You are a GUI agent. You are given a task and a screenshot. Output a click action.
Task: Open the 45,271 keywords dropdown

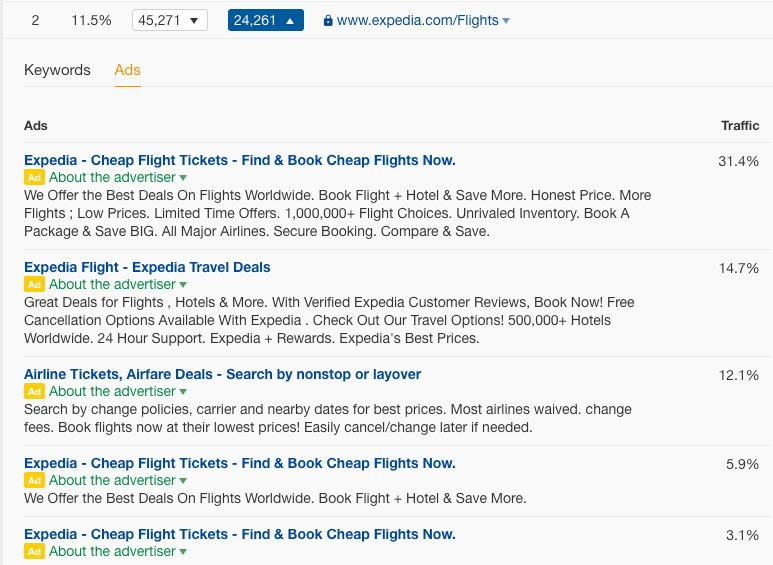[170, 20]
